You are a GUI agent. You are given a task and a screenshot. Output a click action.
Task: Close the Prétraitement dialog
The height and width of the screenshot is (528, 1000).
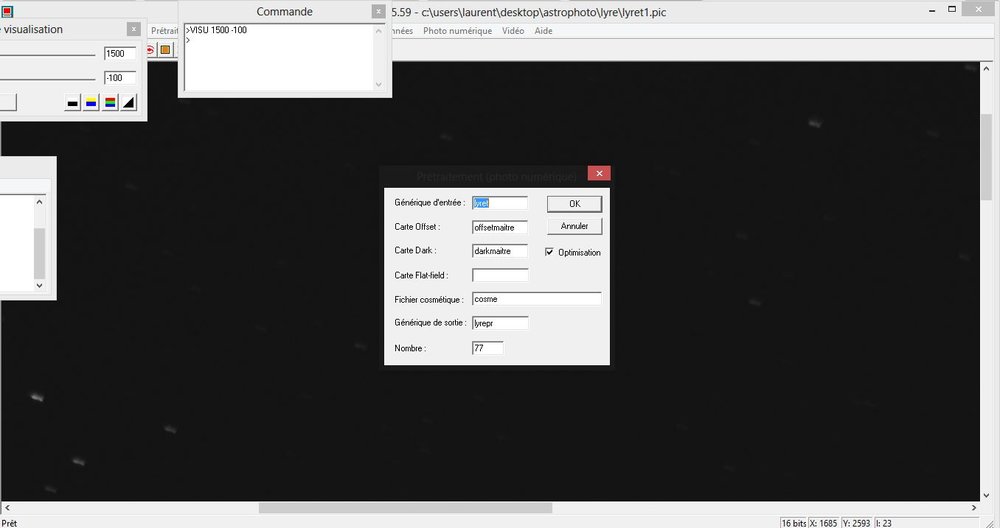click(x=599, y=173)
